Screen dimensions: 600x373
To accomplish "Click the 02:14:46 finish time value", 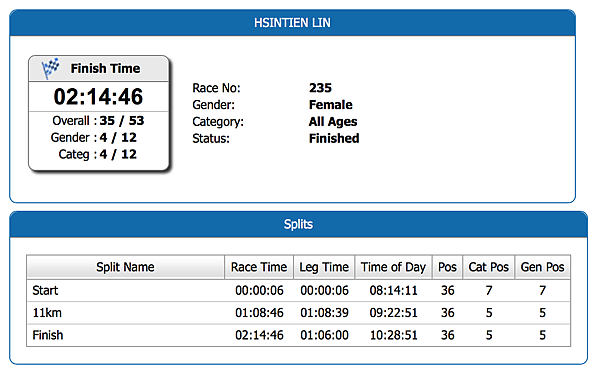I will tap(98, 96).
